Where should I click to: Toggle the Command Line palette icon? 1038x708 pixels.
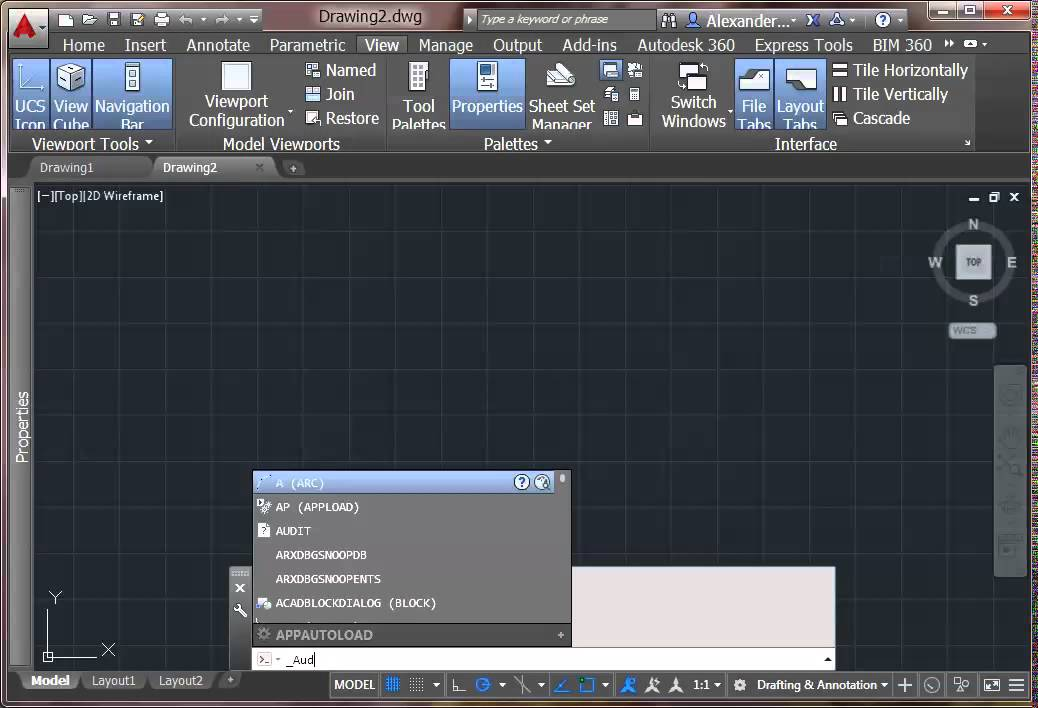(x=610, y=69)
